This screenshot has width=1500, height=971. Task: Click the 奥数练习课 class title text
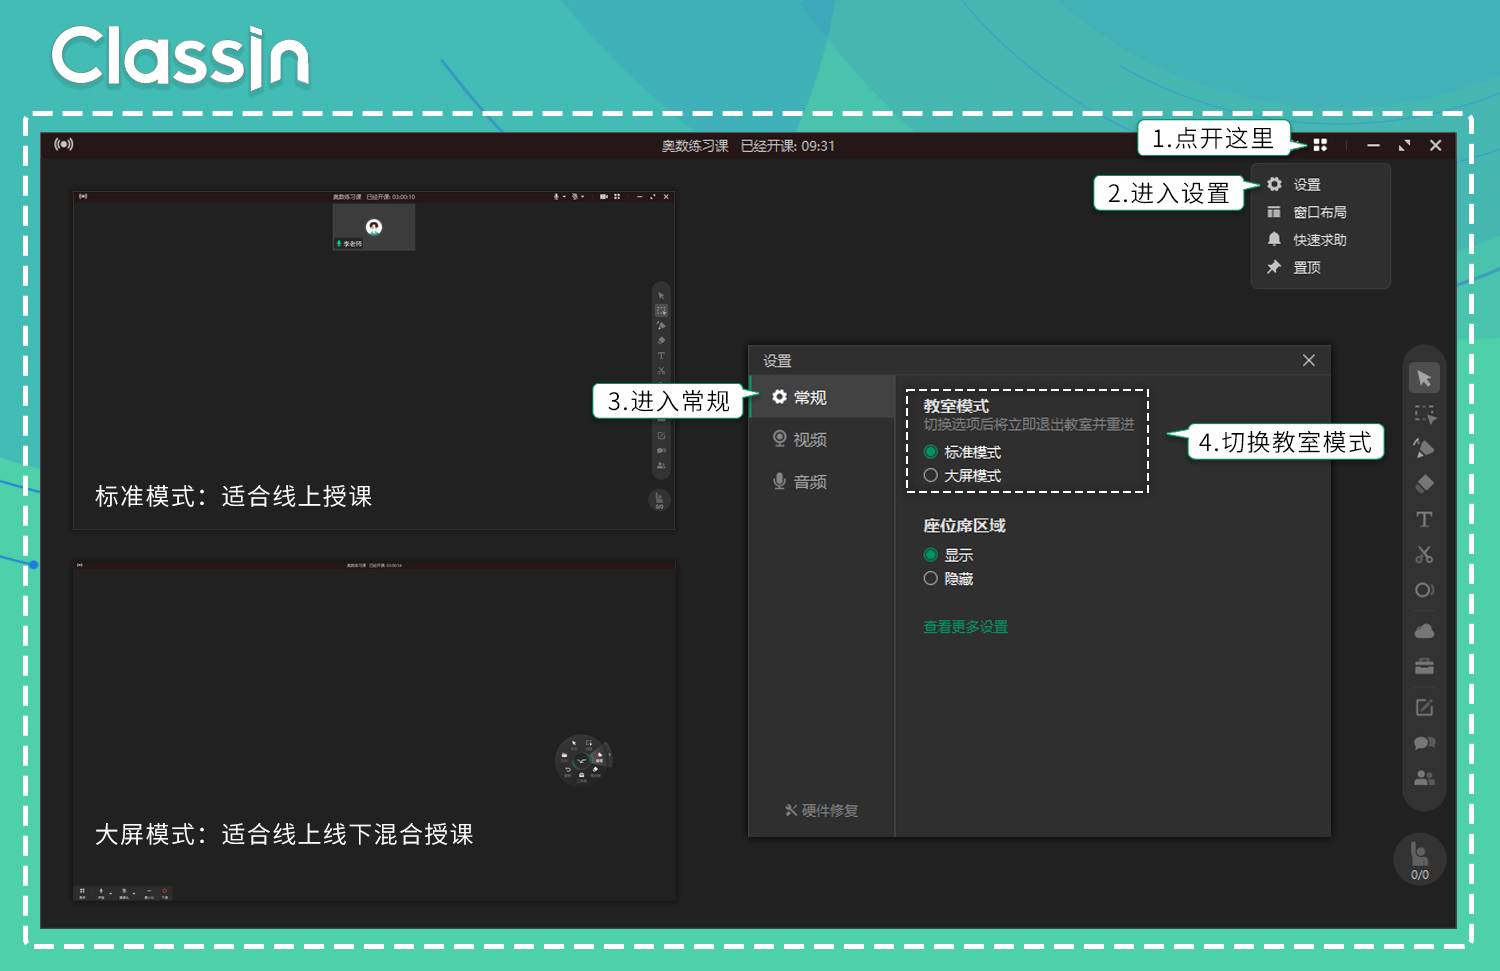point(695,146)
